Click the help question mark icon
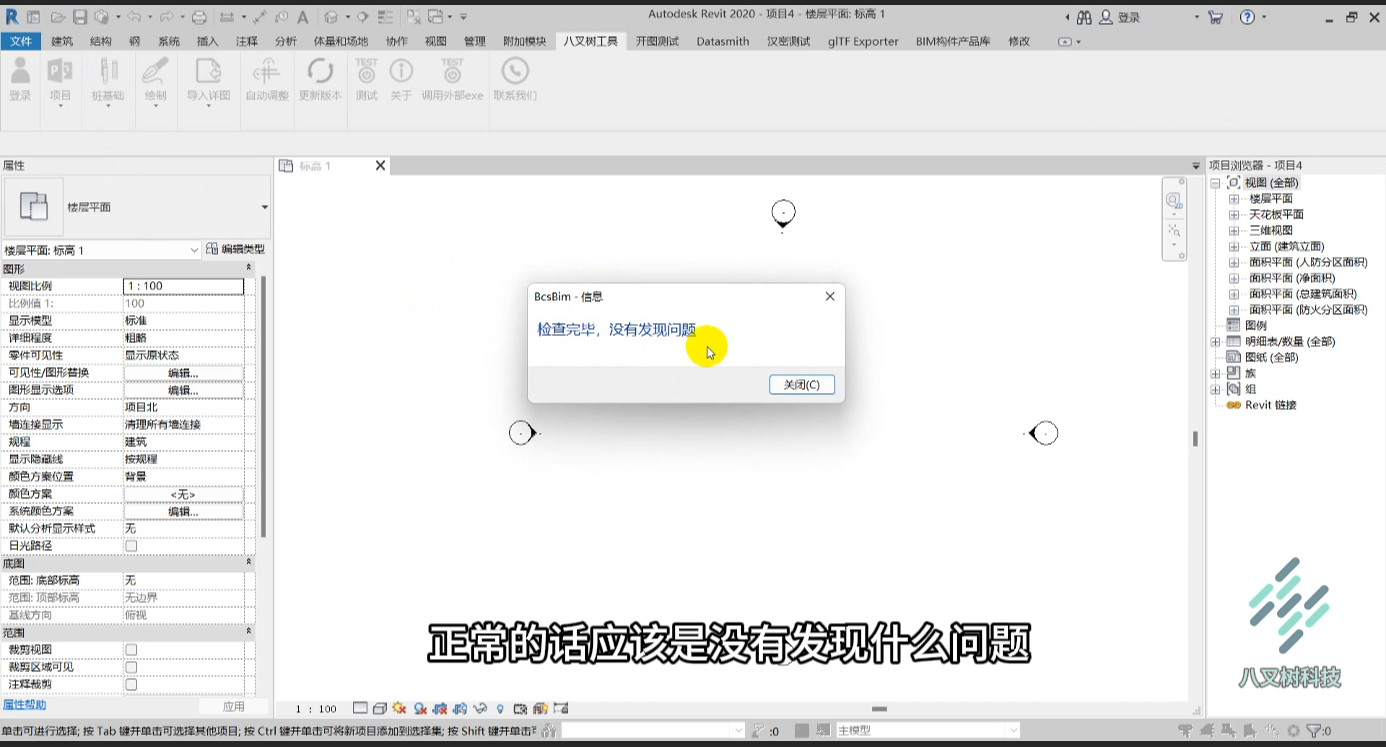 coord(1247,17)
